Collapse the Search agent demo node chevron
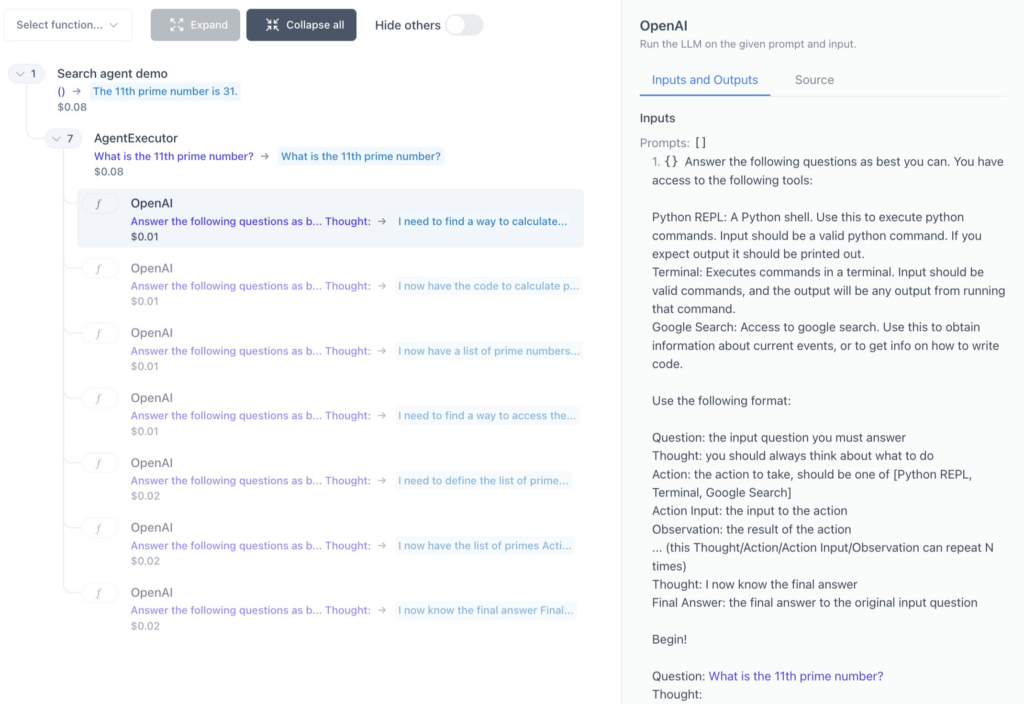Viewport: 1024px width, 704px height. coord(19,74)
